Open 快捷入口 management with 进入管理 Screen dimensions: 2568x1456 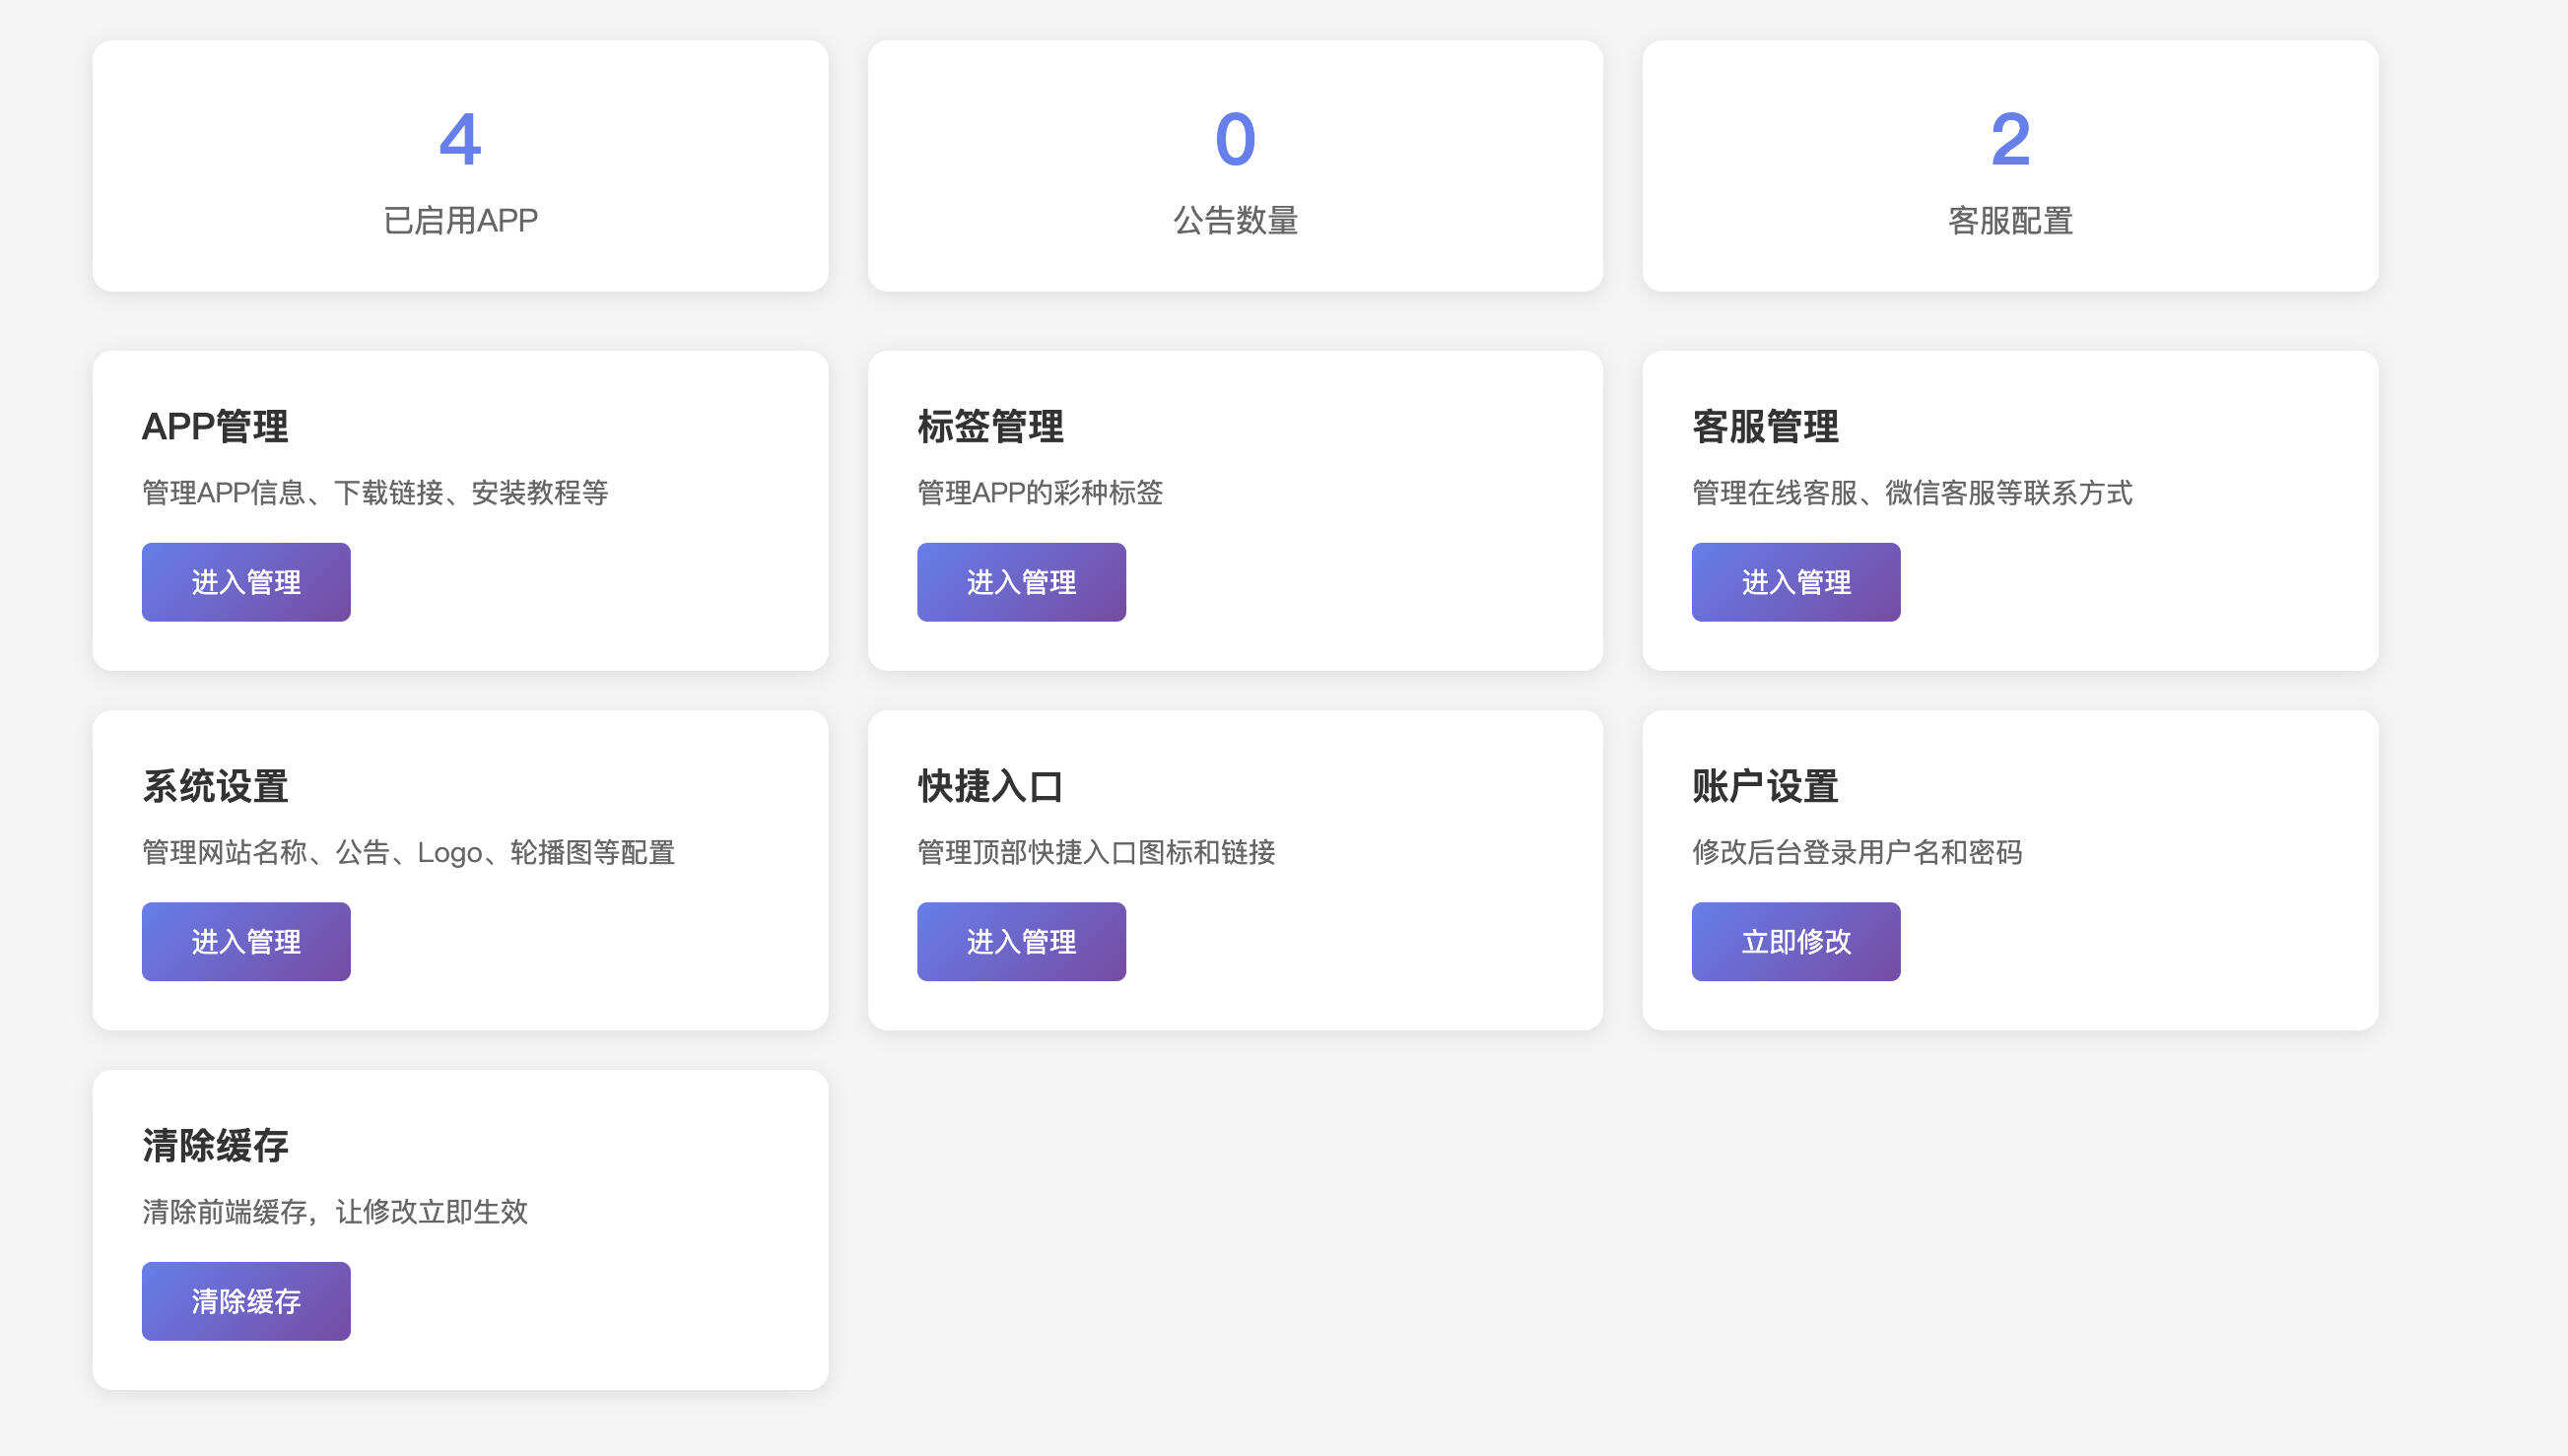(1021, 940)
